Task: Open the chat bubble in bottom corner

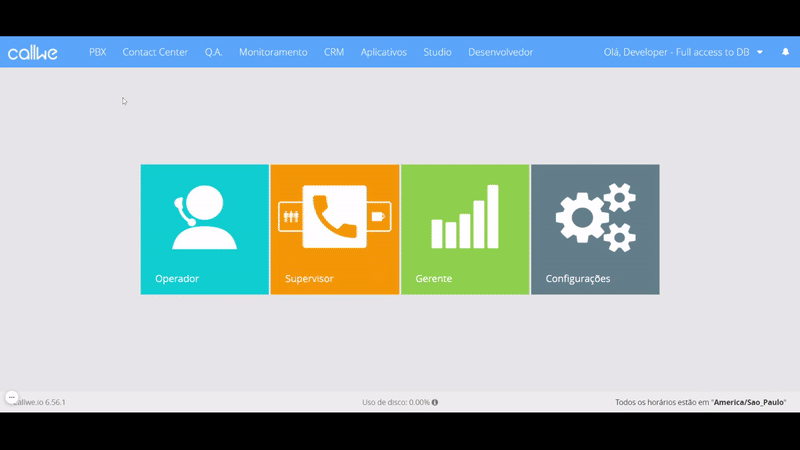Action: click(x=12, y=397)
